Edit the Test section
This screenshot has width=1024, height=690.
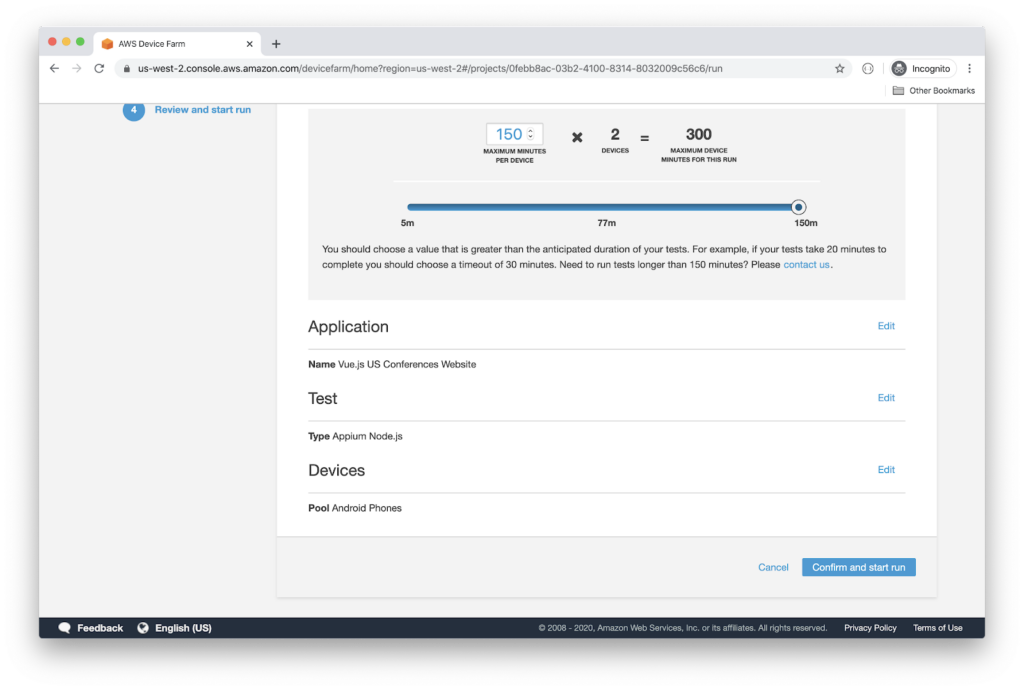(886, 398)
